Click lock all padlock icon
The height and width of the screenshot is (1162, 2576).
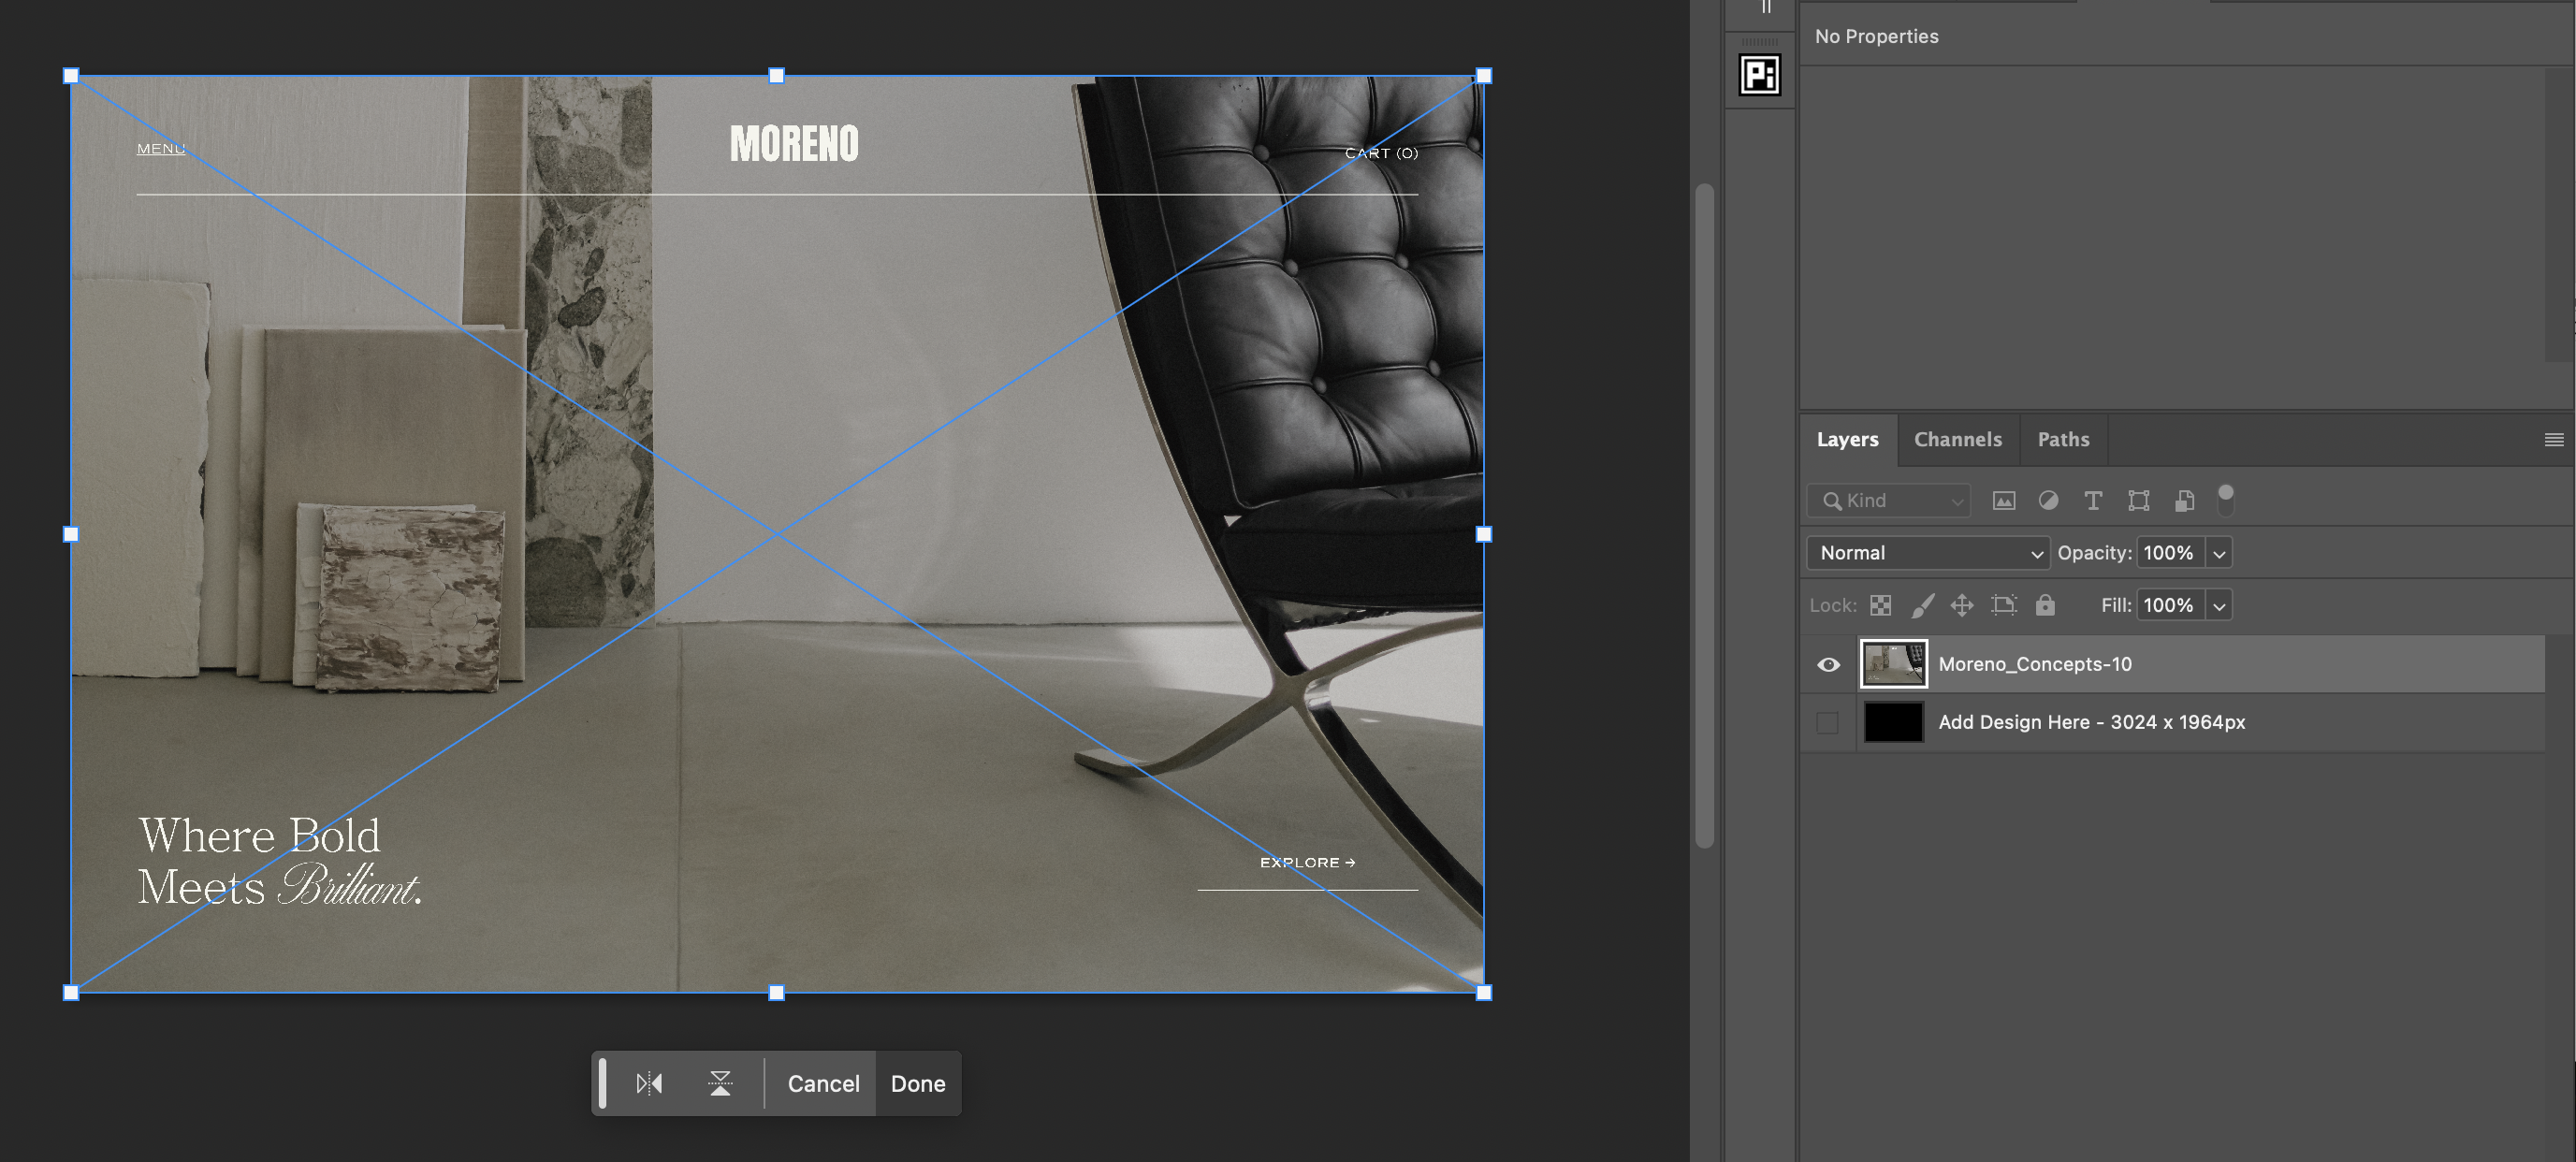click(x=2045, y=605)
